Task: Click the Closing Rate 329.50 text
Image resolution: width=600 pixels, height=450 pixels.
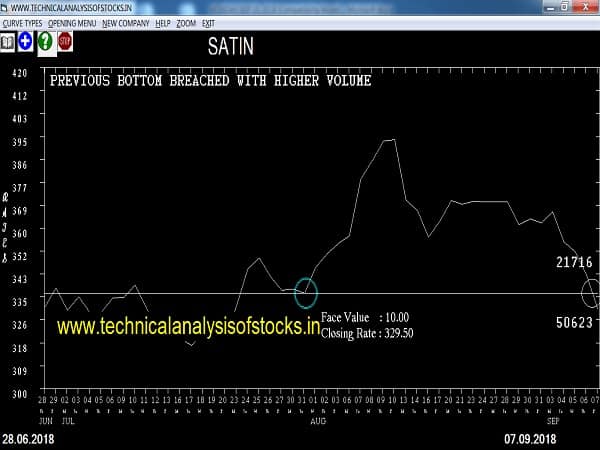Action: coord(367,333)
